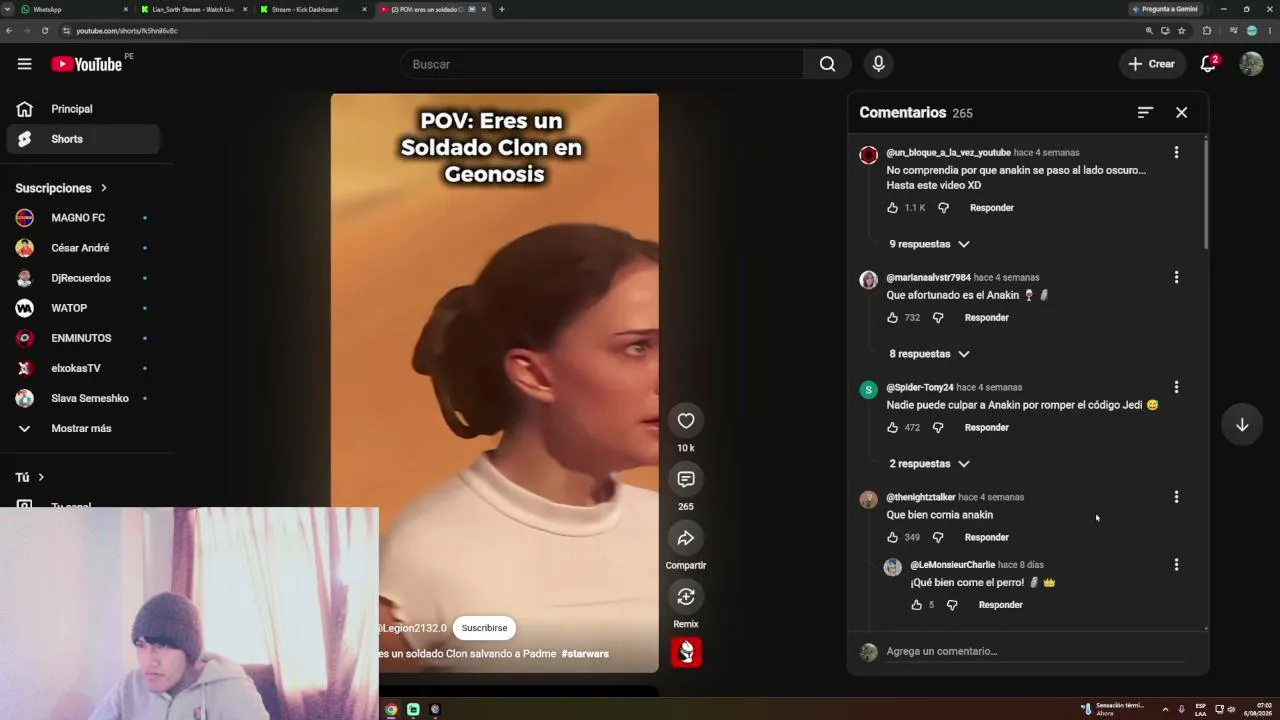Reply to @marianaalvstr7984 with Responder
This screenshot has width=1280, height=720.
(987, 318)
